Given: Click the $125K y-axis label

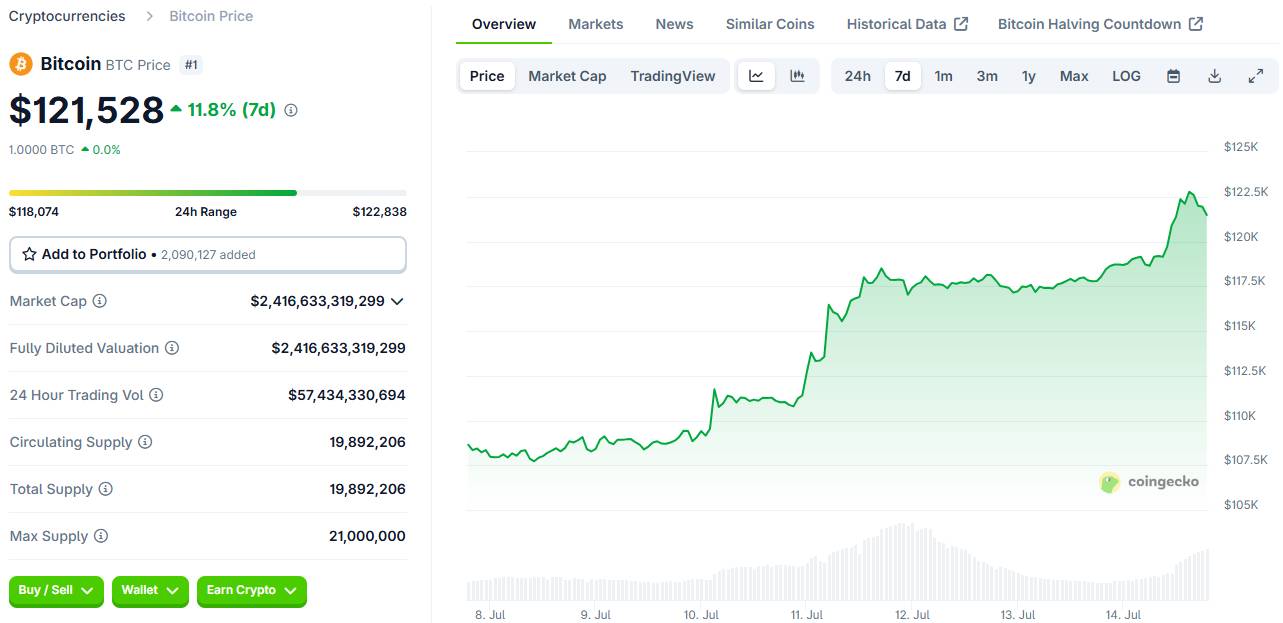Looking at the screenshot, I should [1241, 147].
